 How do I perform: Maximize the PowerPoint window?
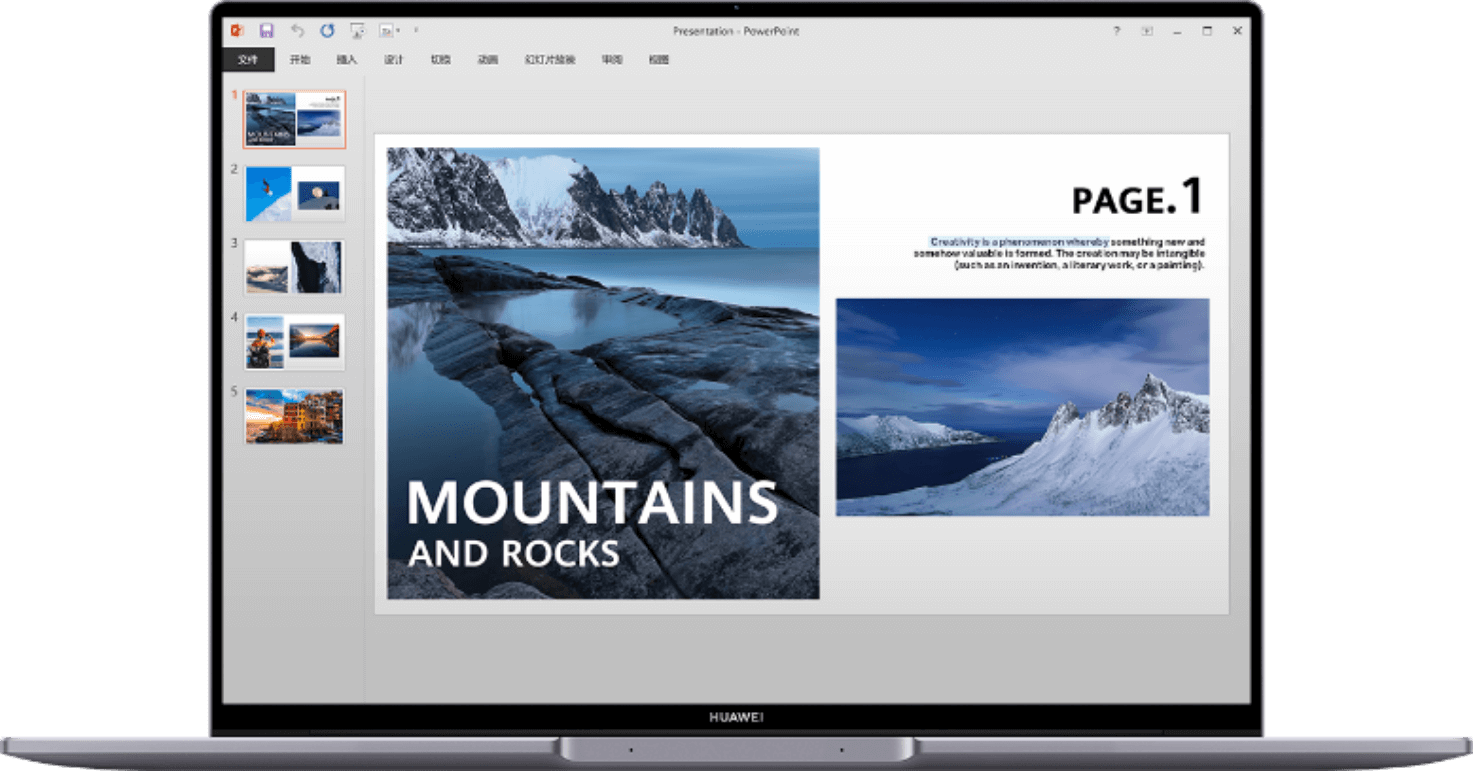point(1207,31)
